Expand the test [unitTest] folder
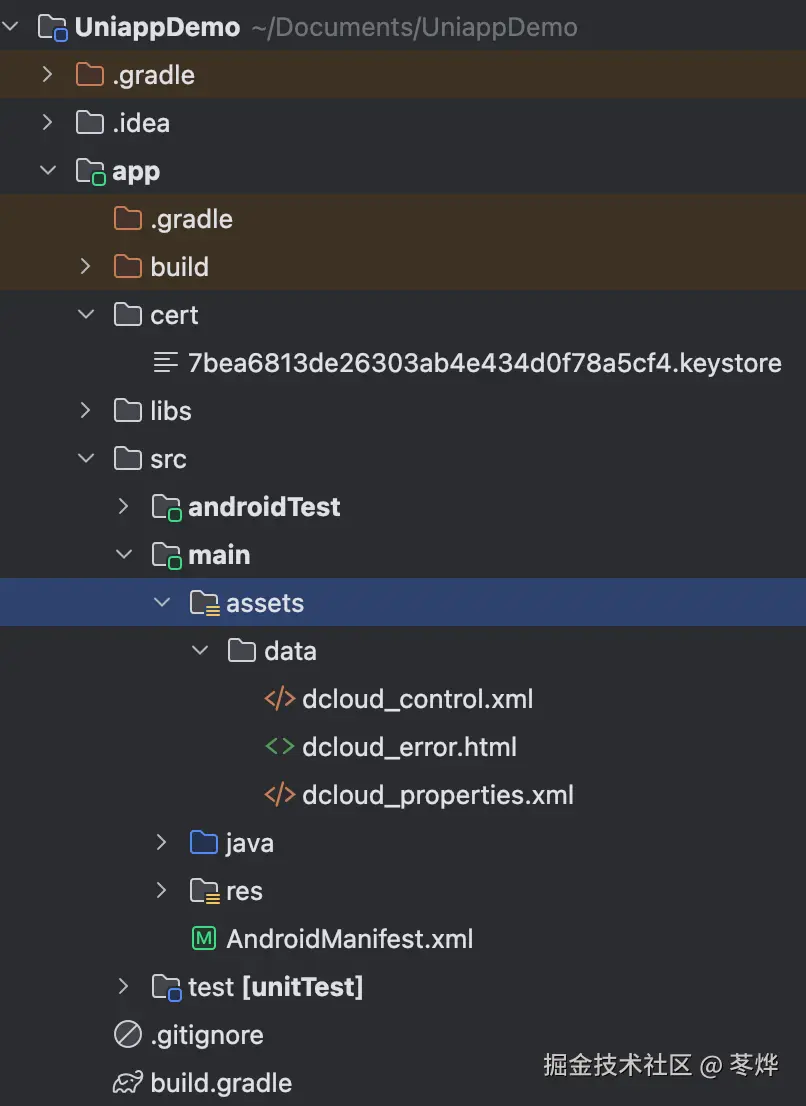The width and height of the screenshot is (806, 1106). 124,987
